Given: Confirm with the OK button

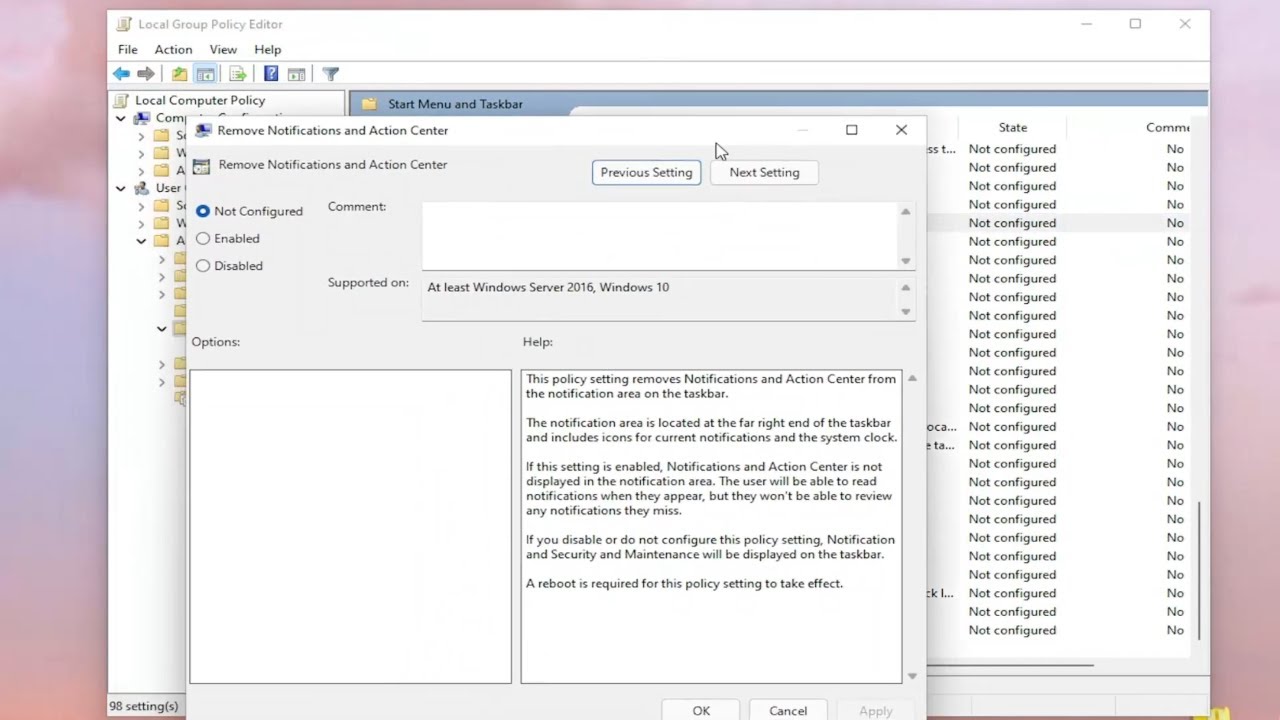Looking at the screenshot, I should [x=701, y=710].
